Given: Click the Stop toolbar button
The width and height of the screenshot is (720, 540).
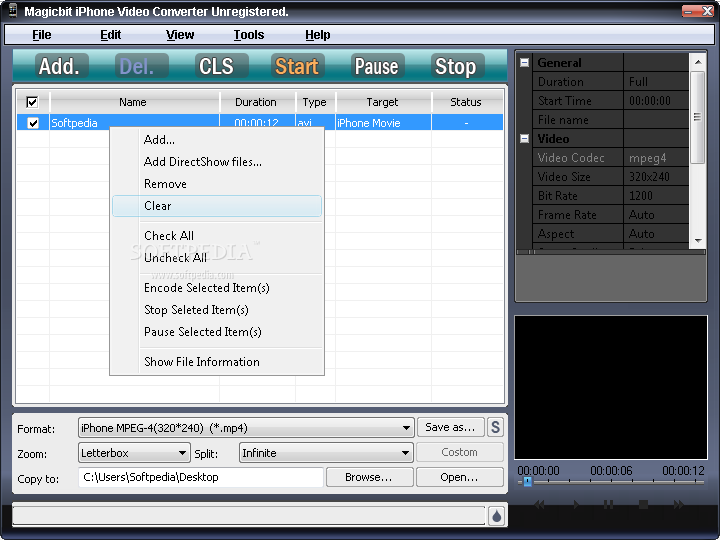Looking at the screenshot, I should click(x=456, y=67).
